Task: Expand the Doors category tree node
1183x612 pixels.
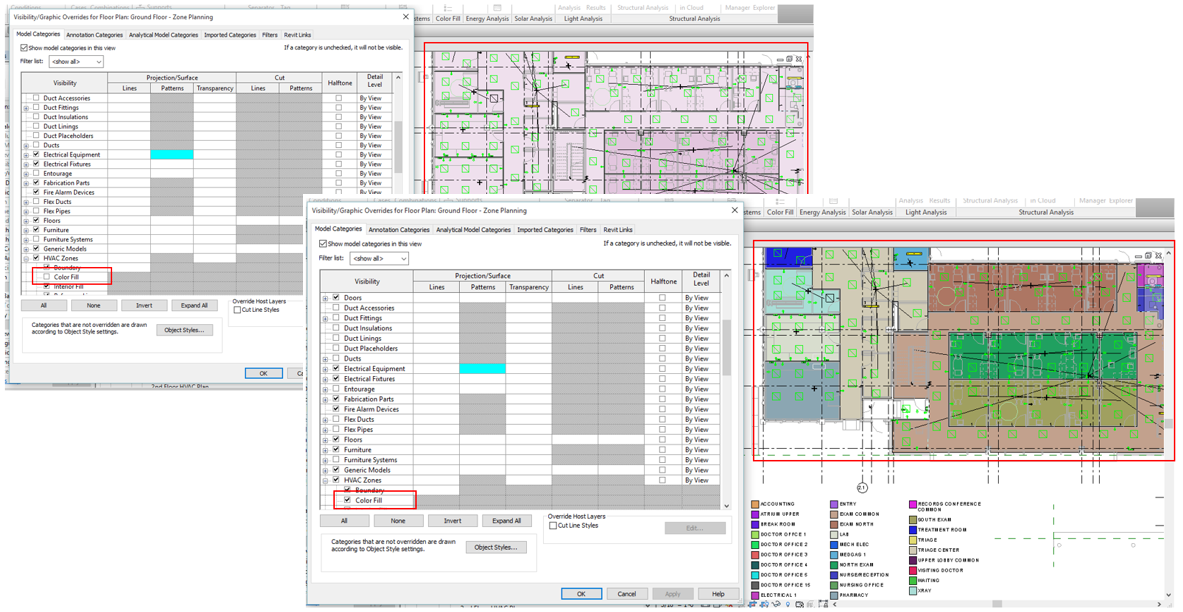Action: coord(327,297)
